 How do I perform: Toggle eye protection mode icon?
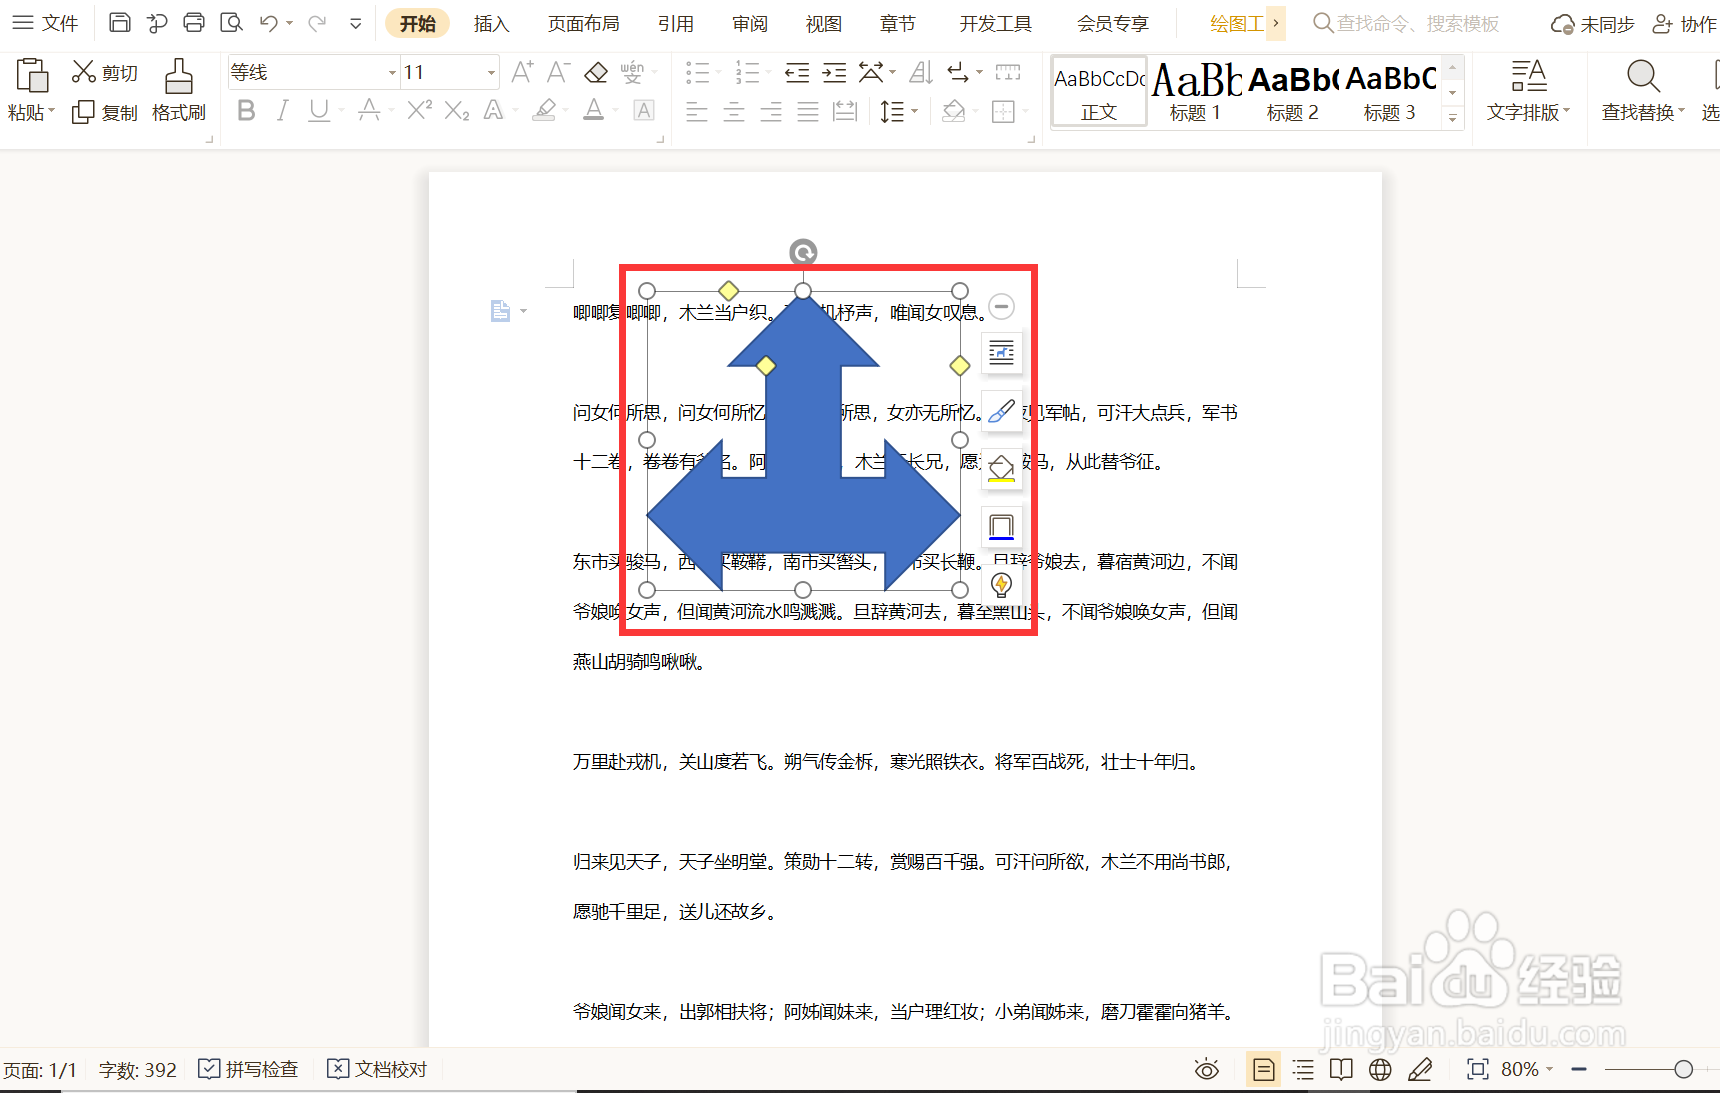1207,1070
